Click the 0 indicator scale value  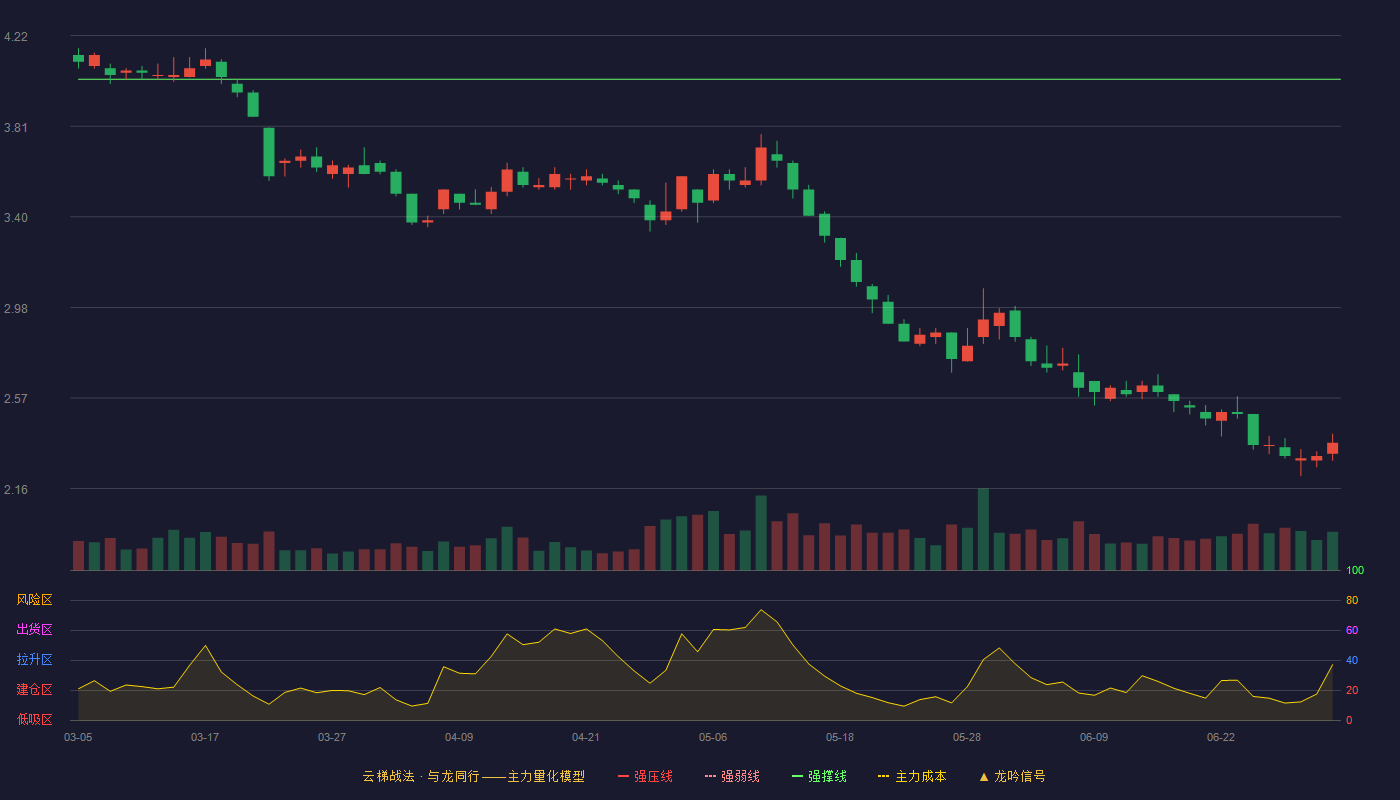(x=1349, y=721)
